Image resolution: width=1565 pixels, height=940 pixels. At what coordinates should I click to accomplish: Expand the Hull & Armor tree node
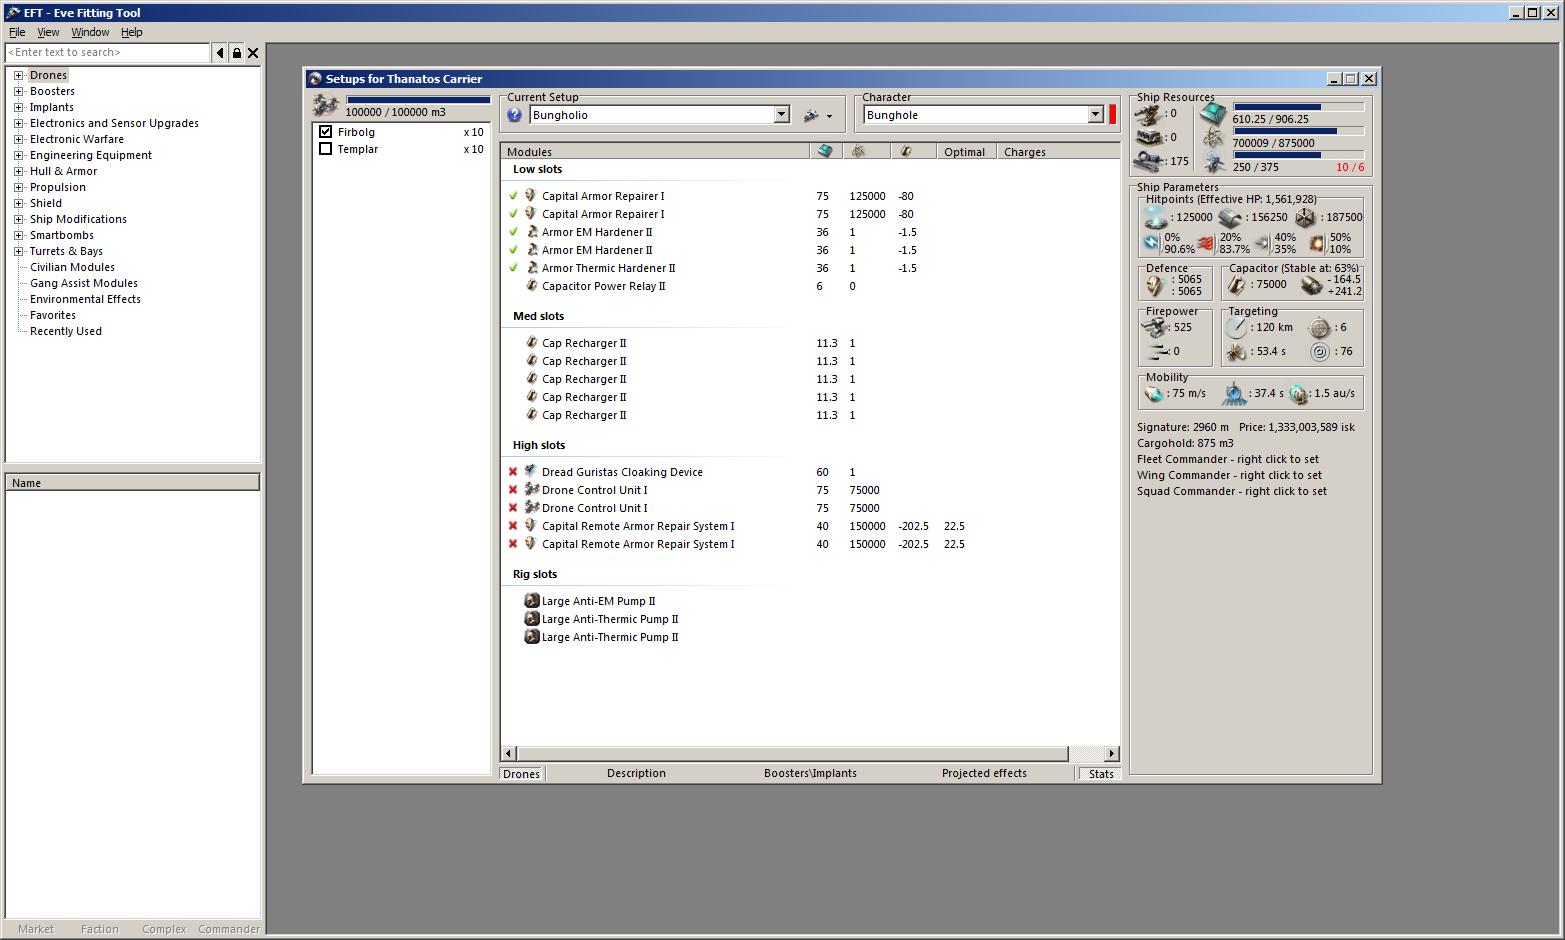pyautogui.click(x=18, y=171)
